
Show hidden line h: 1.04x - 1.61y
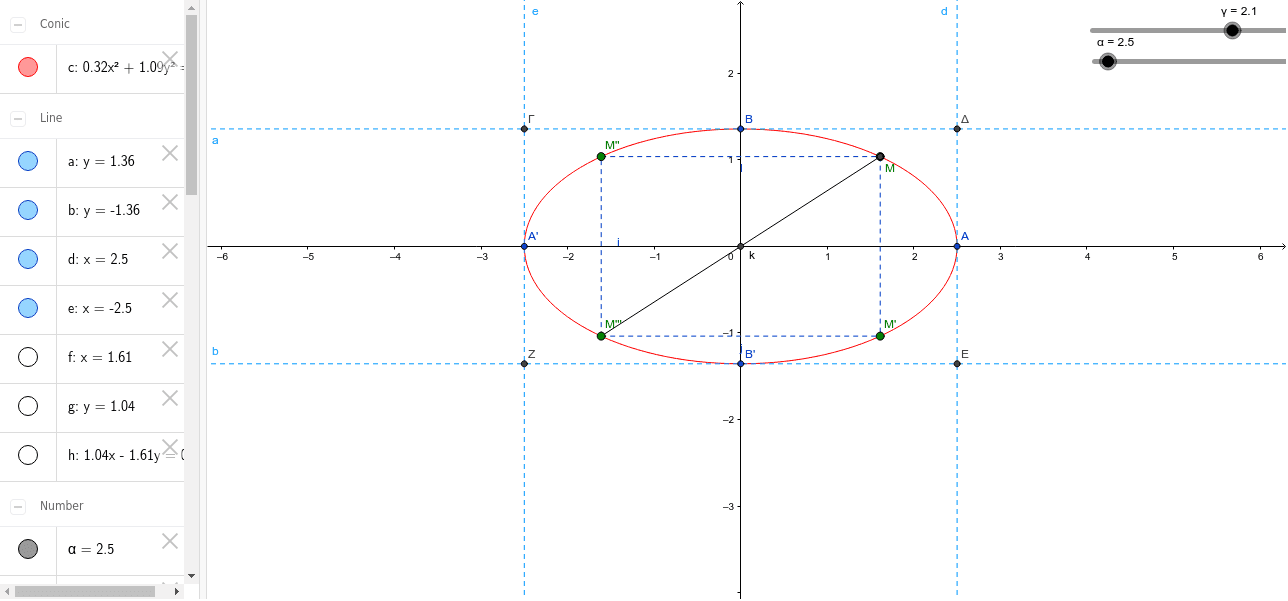28,455
